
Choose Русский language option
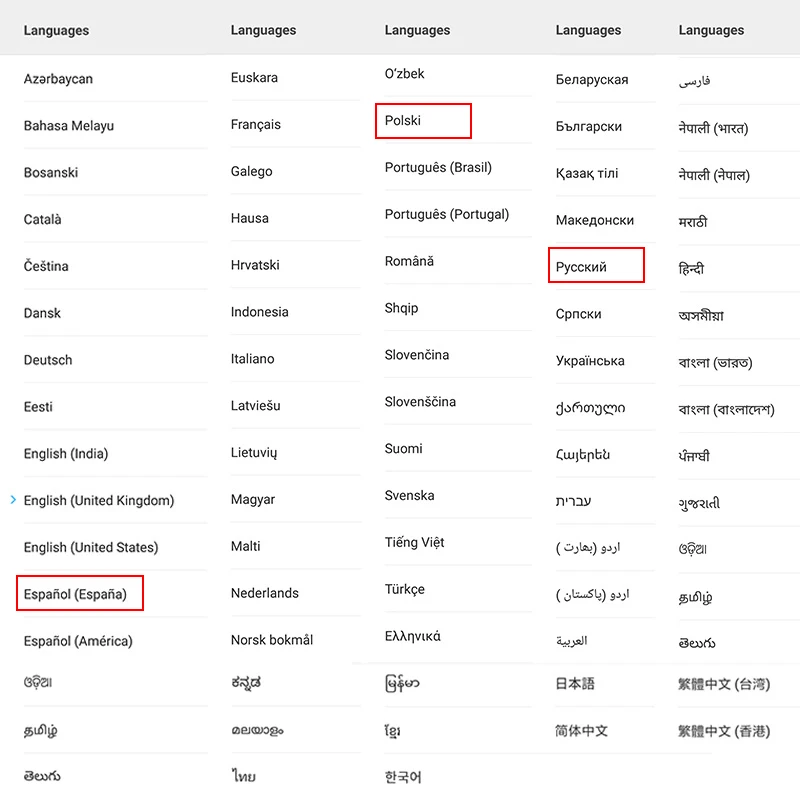pyautogui.click(x=581, y=267)
